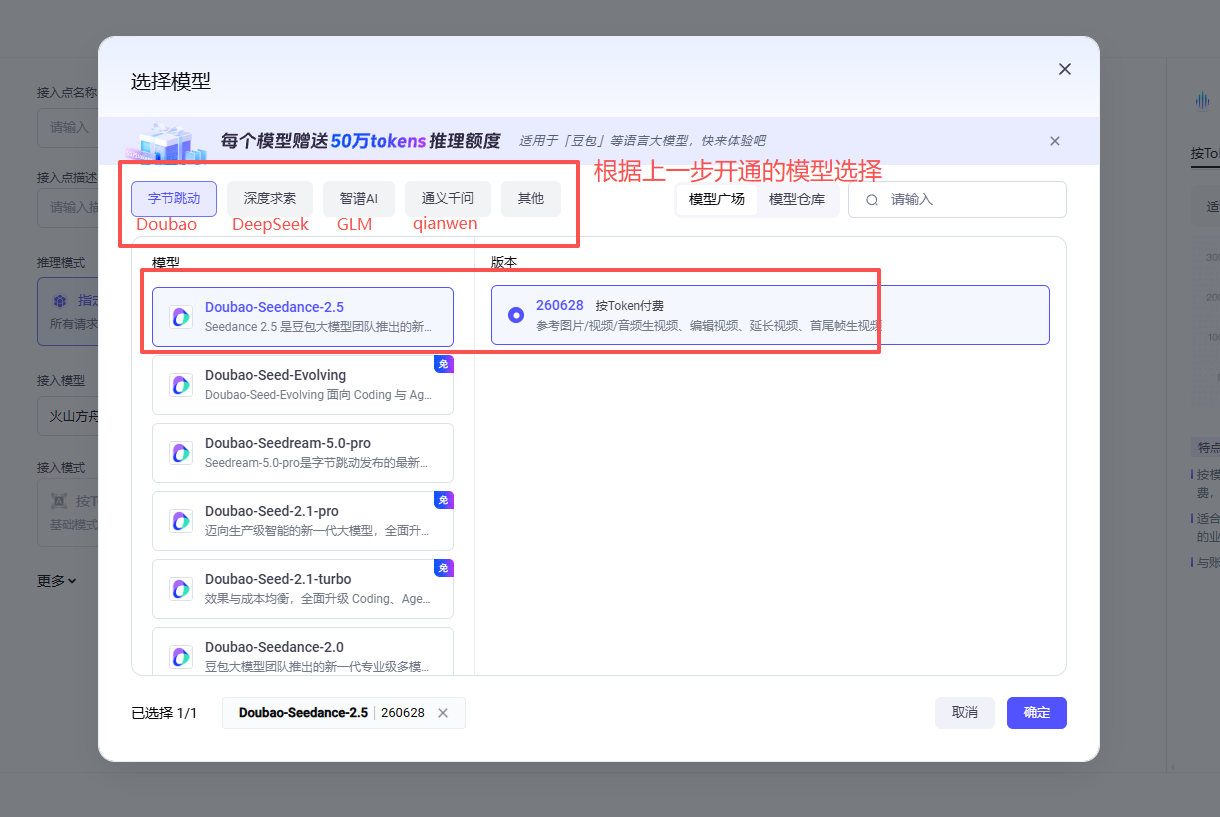
Task: Click the 免 badge on Doubao-Seed-Evolving
Action: (x=443, y=364)
